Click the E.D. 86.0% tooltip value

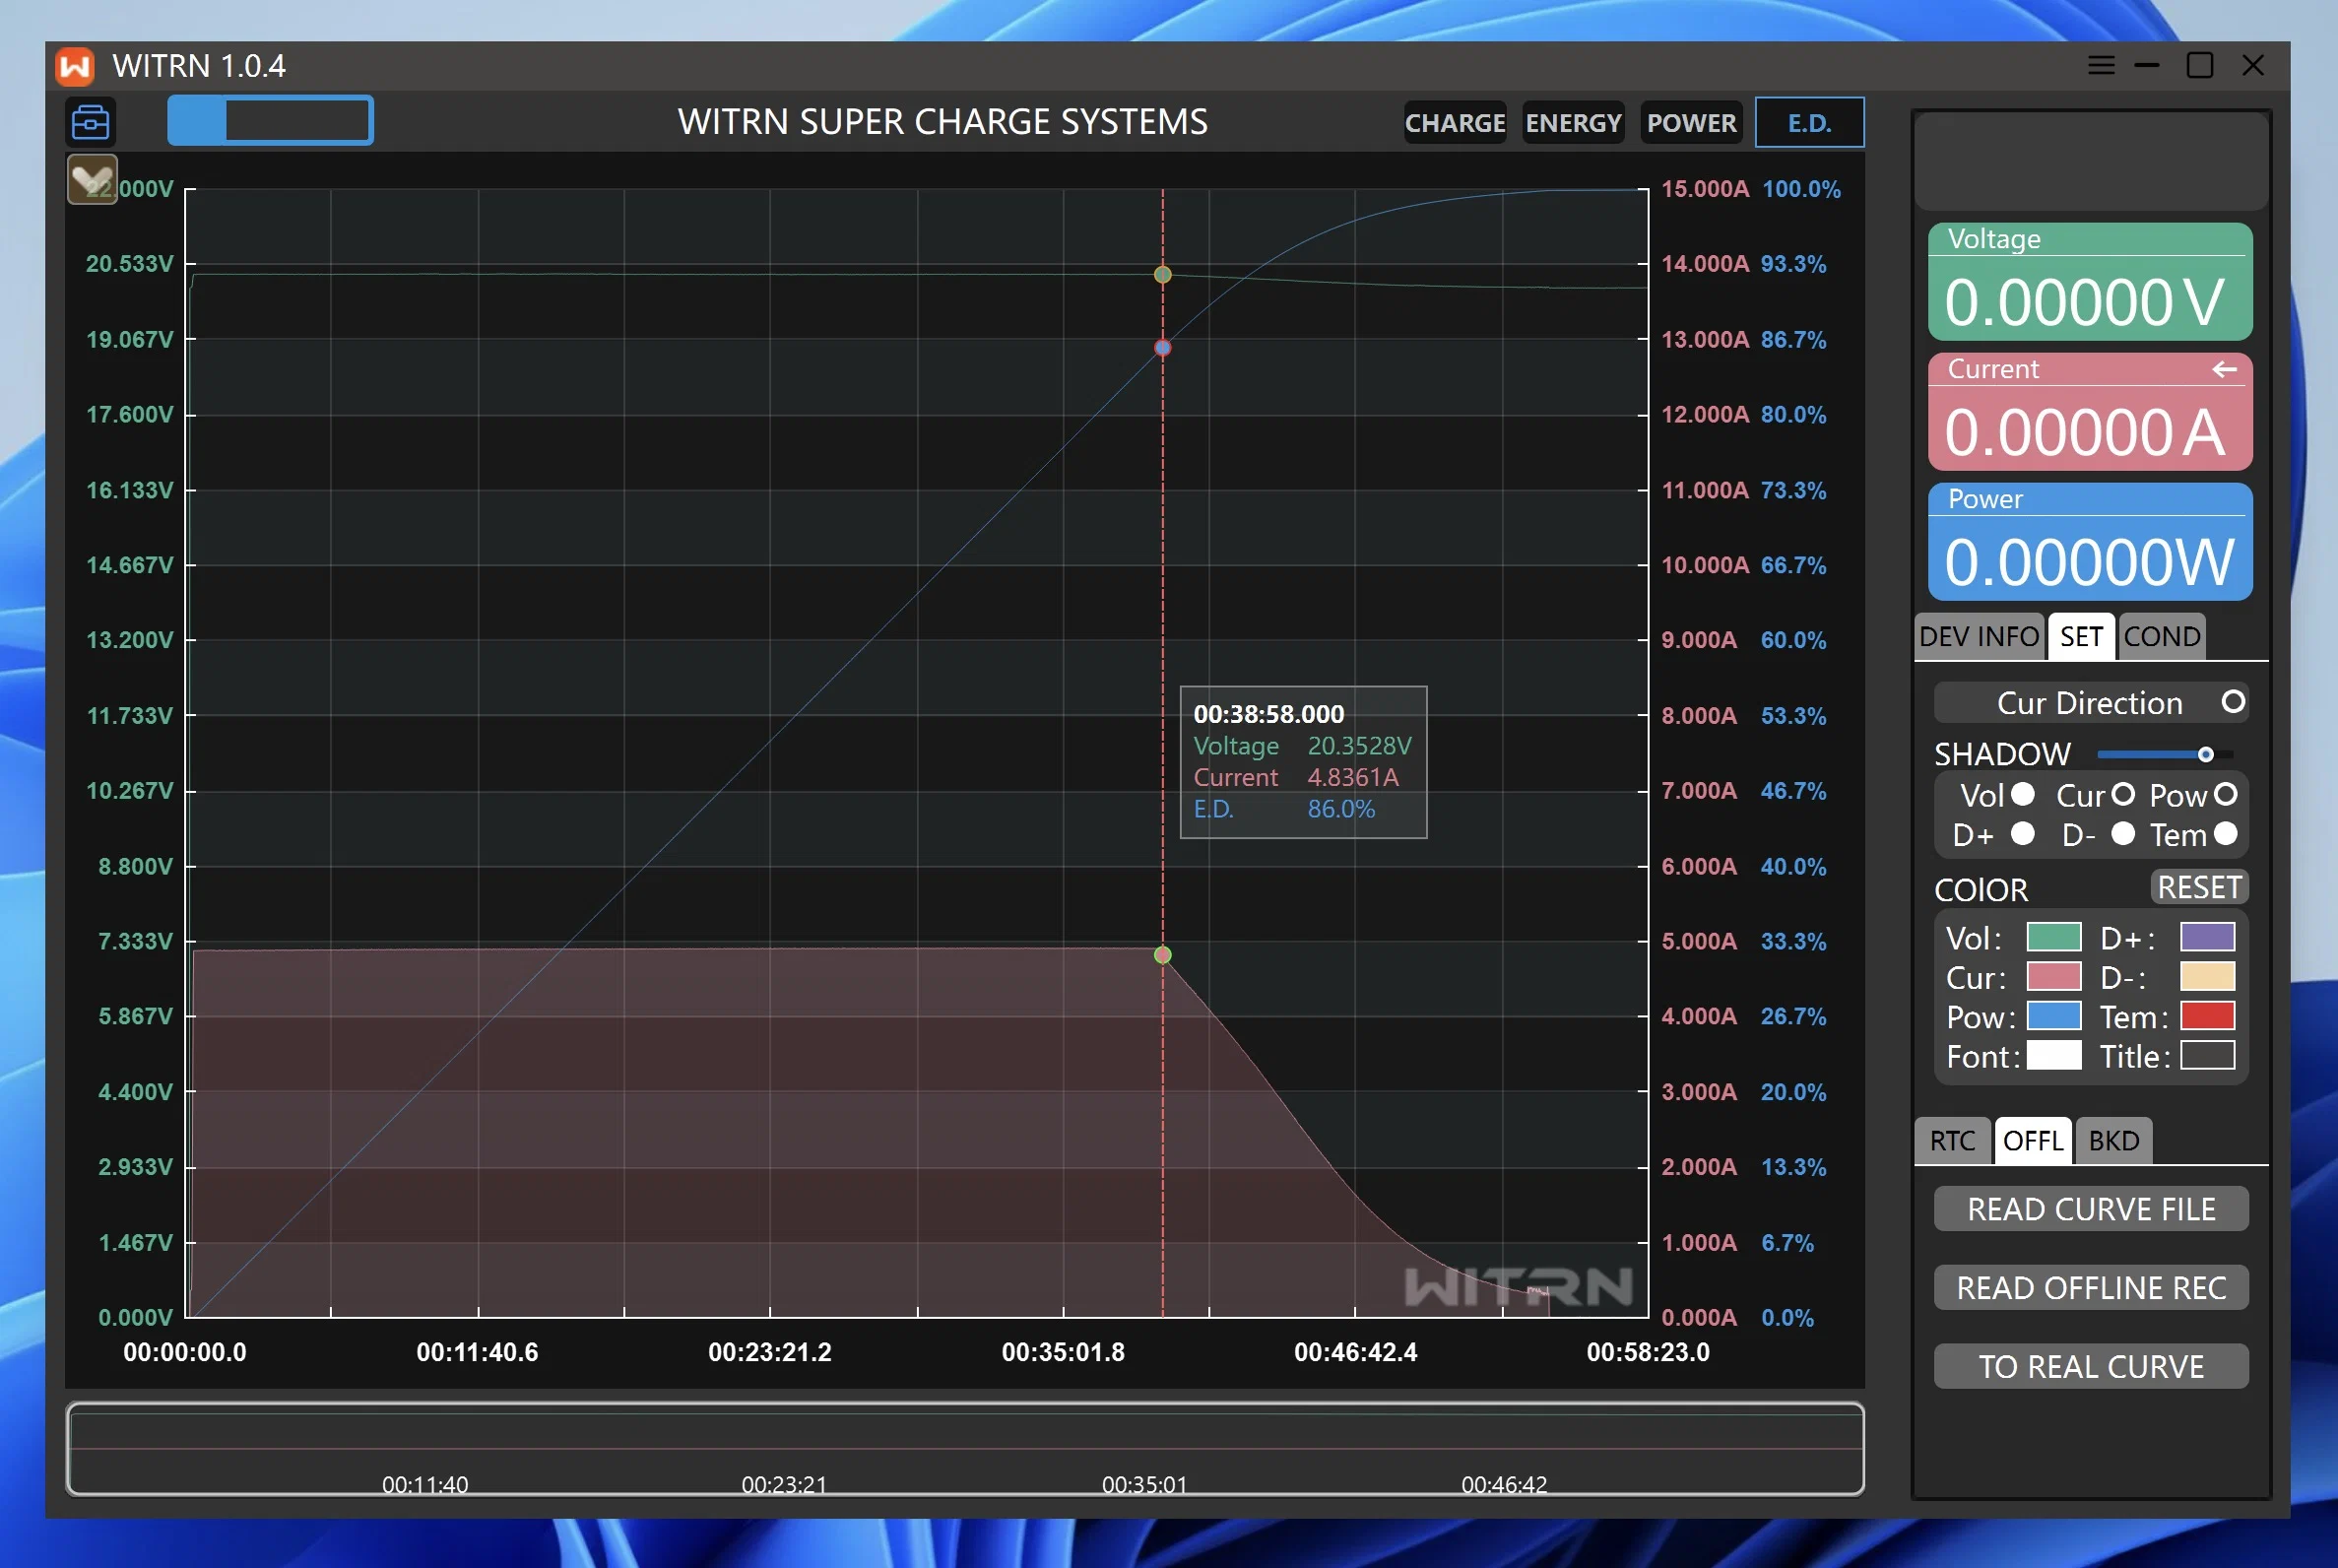pos(1341,809)
